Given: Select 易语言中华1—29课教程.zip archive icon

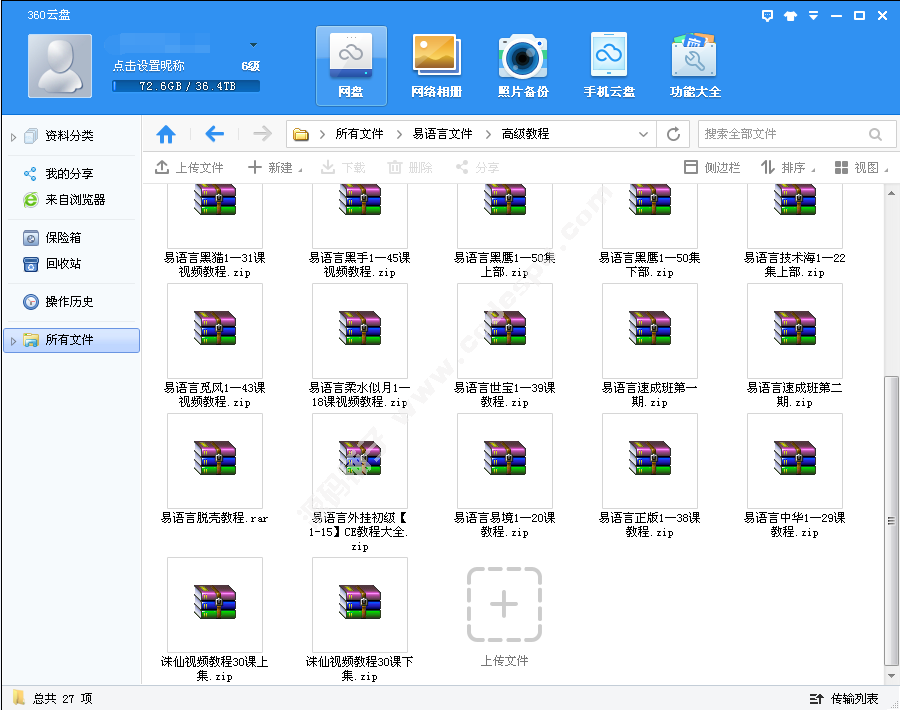Looking at the screenshot, I should 794,457.
